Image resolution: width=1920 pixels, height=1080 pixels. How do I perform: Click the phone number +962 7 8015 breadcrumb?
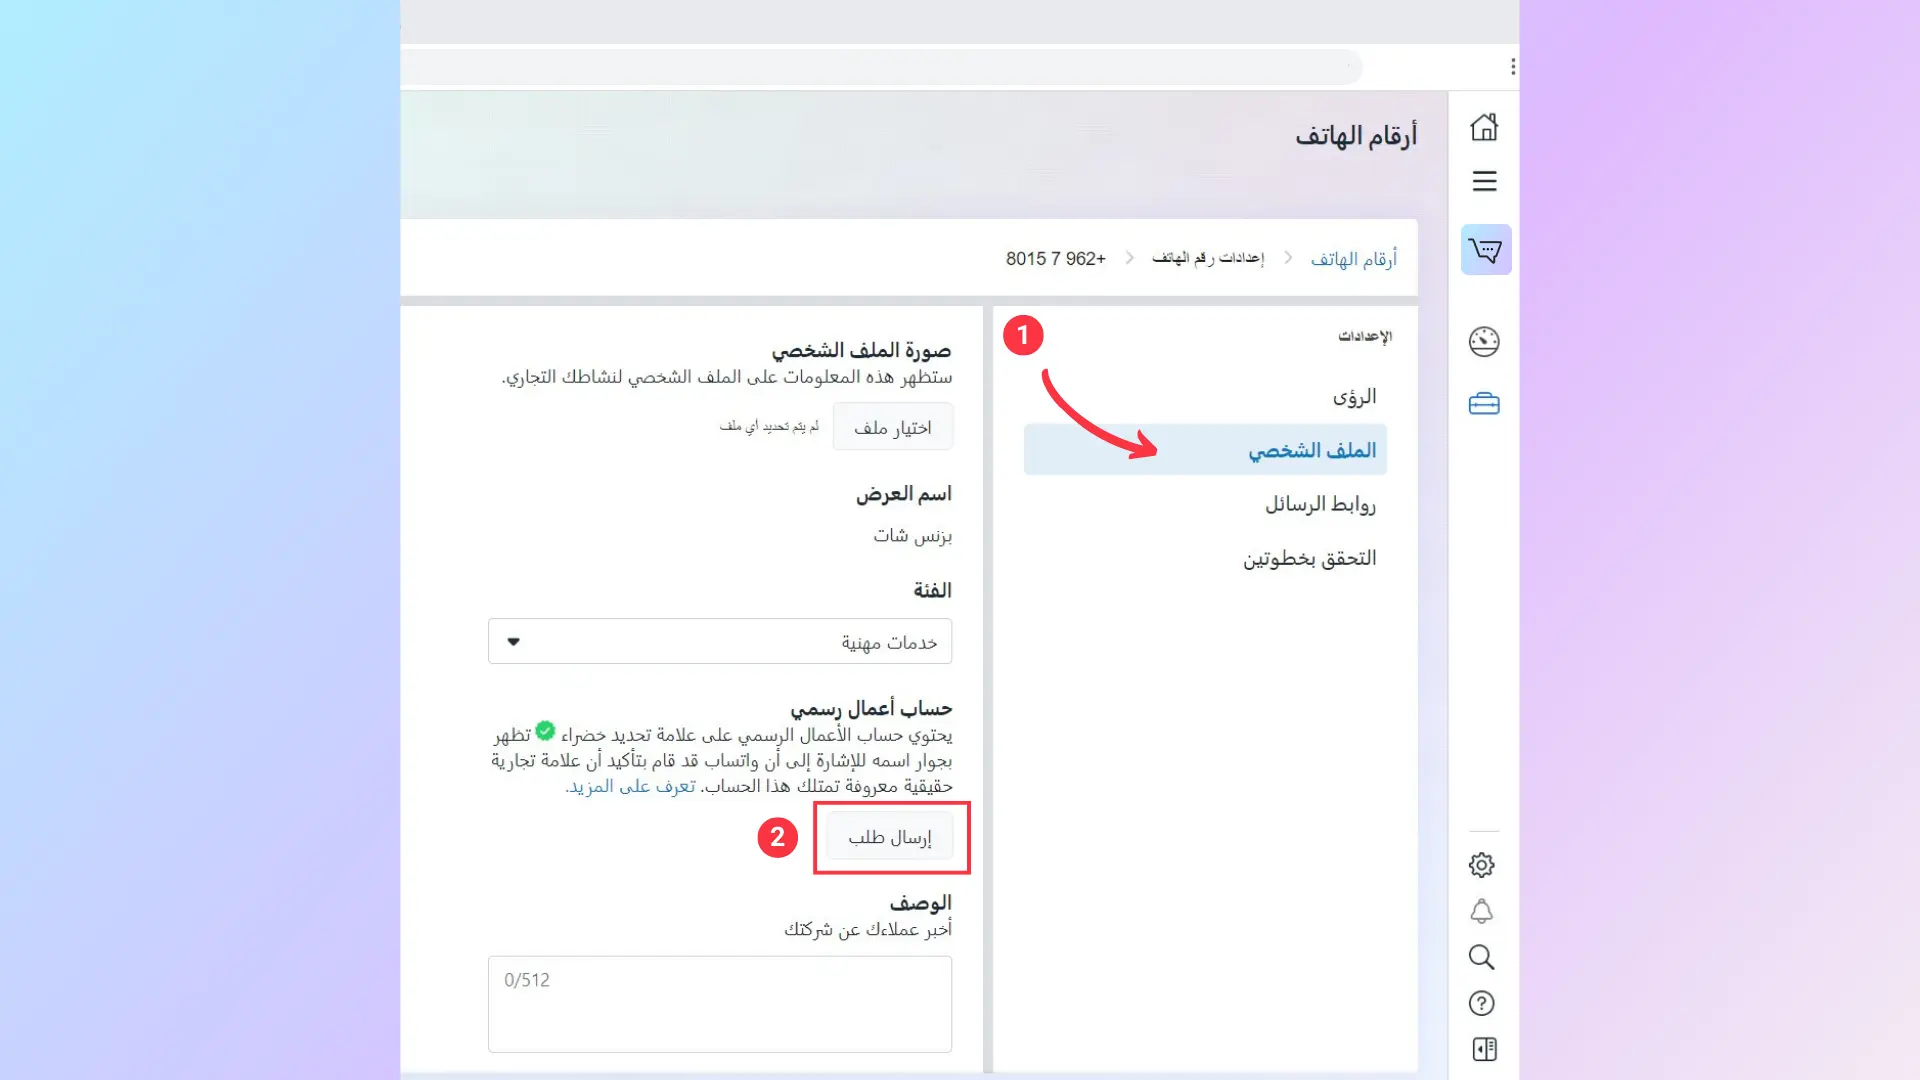pos(1056,259)
